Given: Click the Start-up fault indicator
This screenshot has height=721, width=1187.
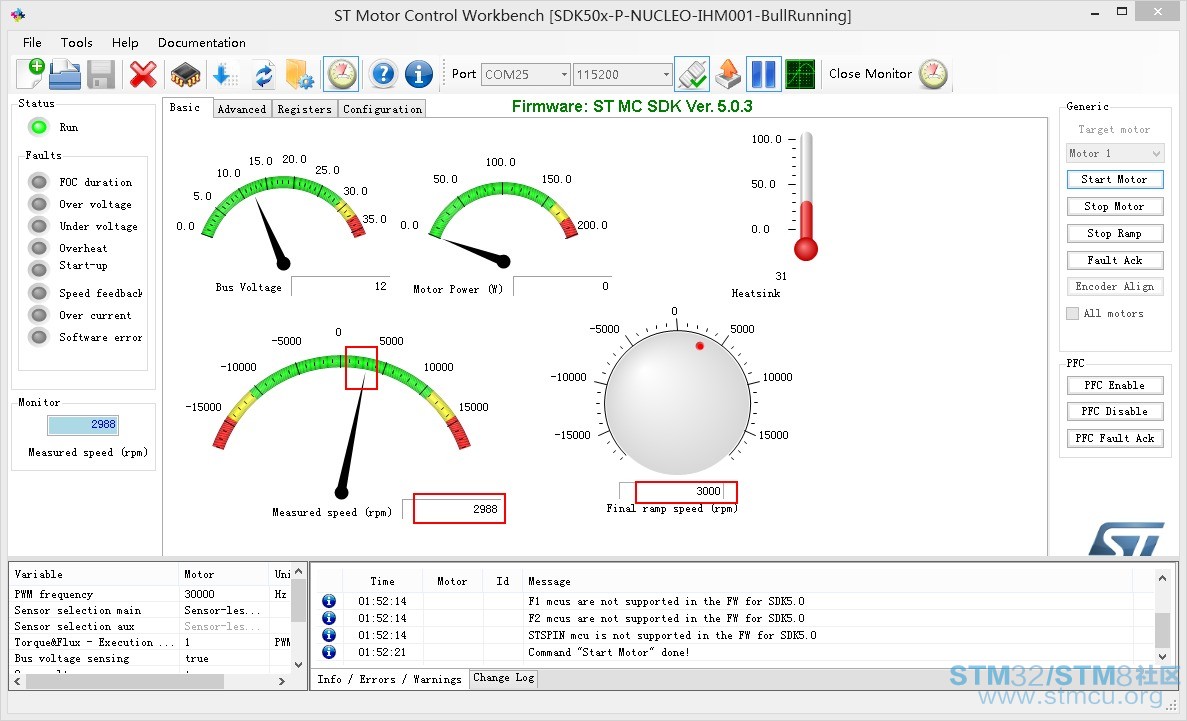Looking at the screenshot, I should 39,270.
